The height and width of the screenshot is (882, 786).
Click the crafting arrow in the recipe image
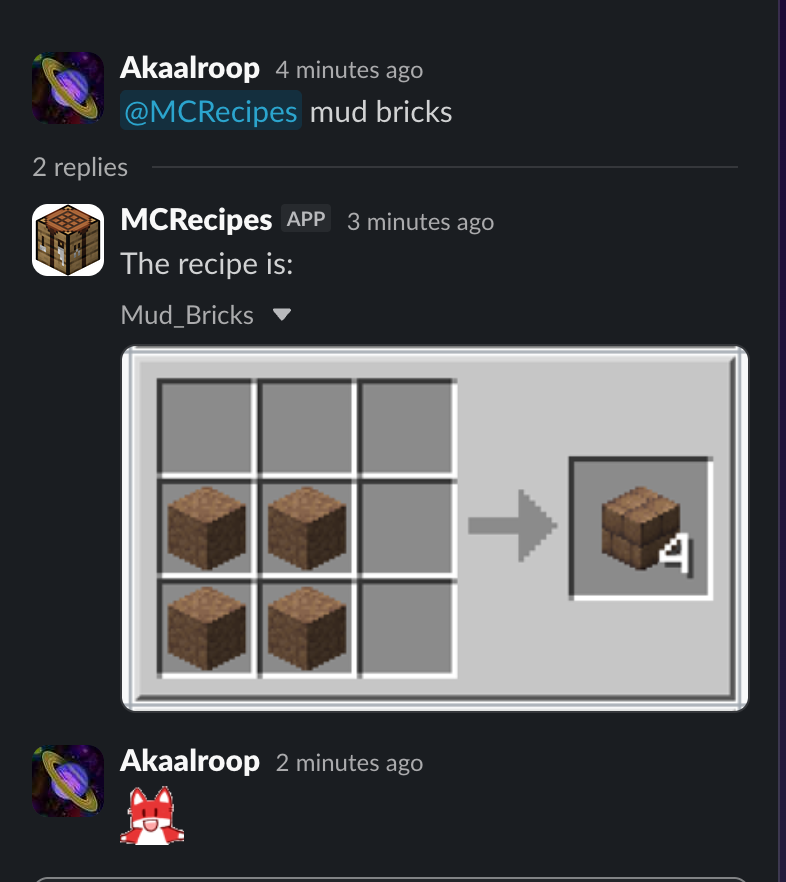click(x=513, y=526)
